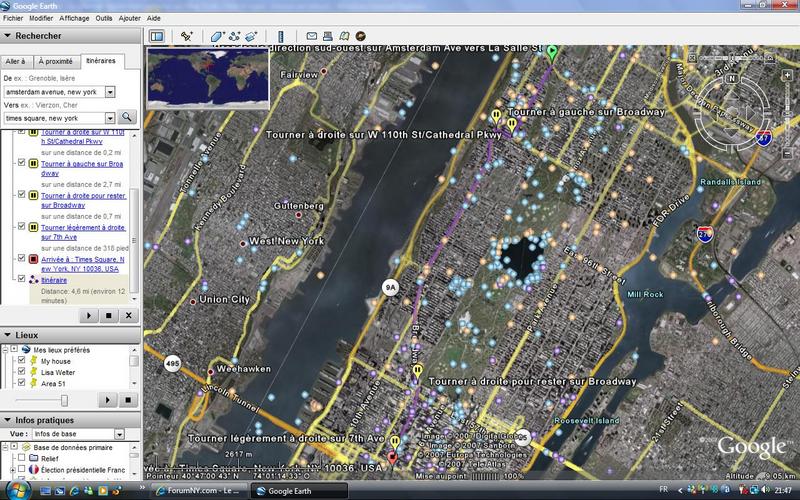
Task: Click the De amsterdam avenue input field
Action: click(54, 92)
